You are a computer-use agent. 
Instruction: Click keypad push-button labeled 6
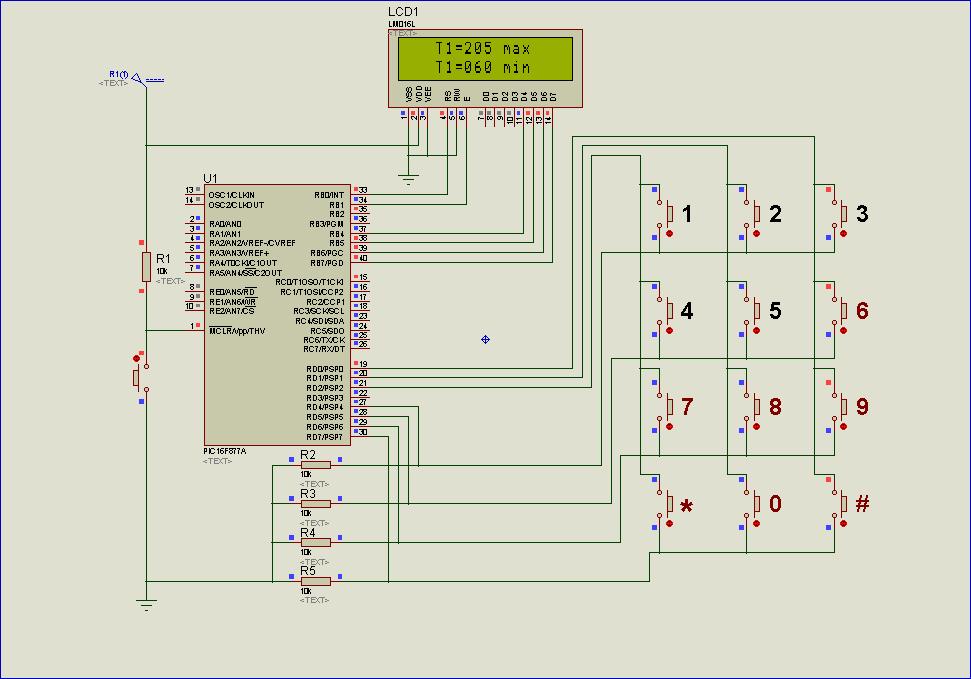[842, 310]
